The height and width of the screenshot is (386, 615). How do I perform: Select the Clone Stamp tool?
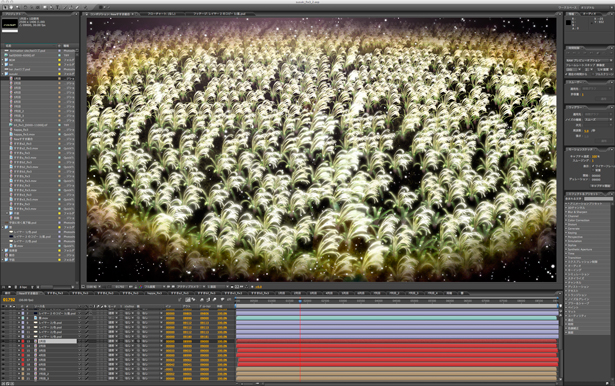(x=71, y=7)
